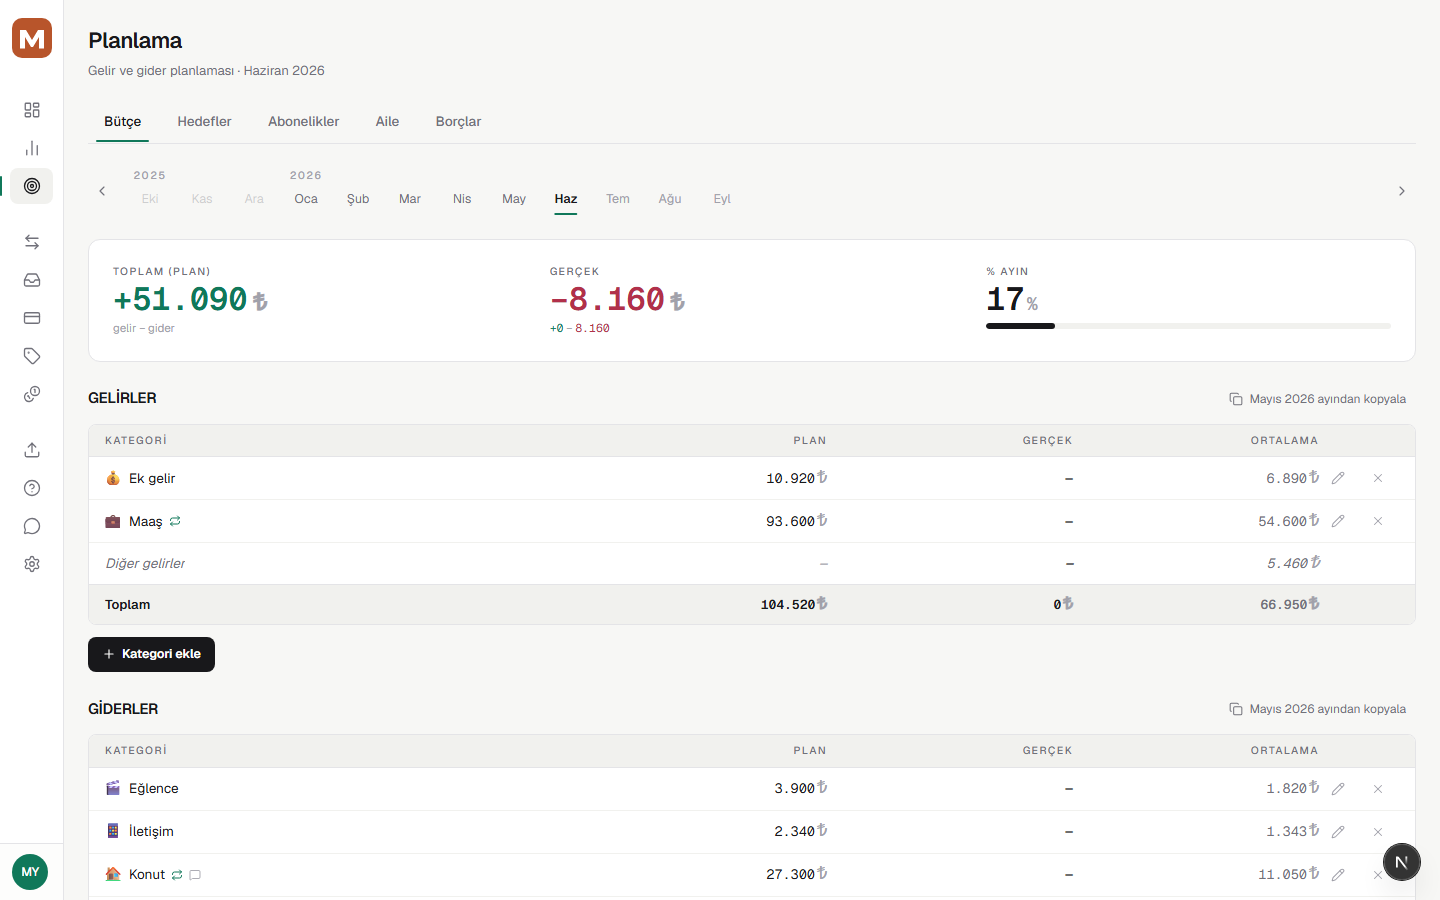Select month Mar
Image resolution: width=1440 pixels, height=900 pixels.
point(410,199)
